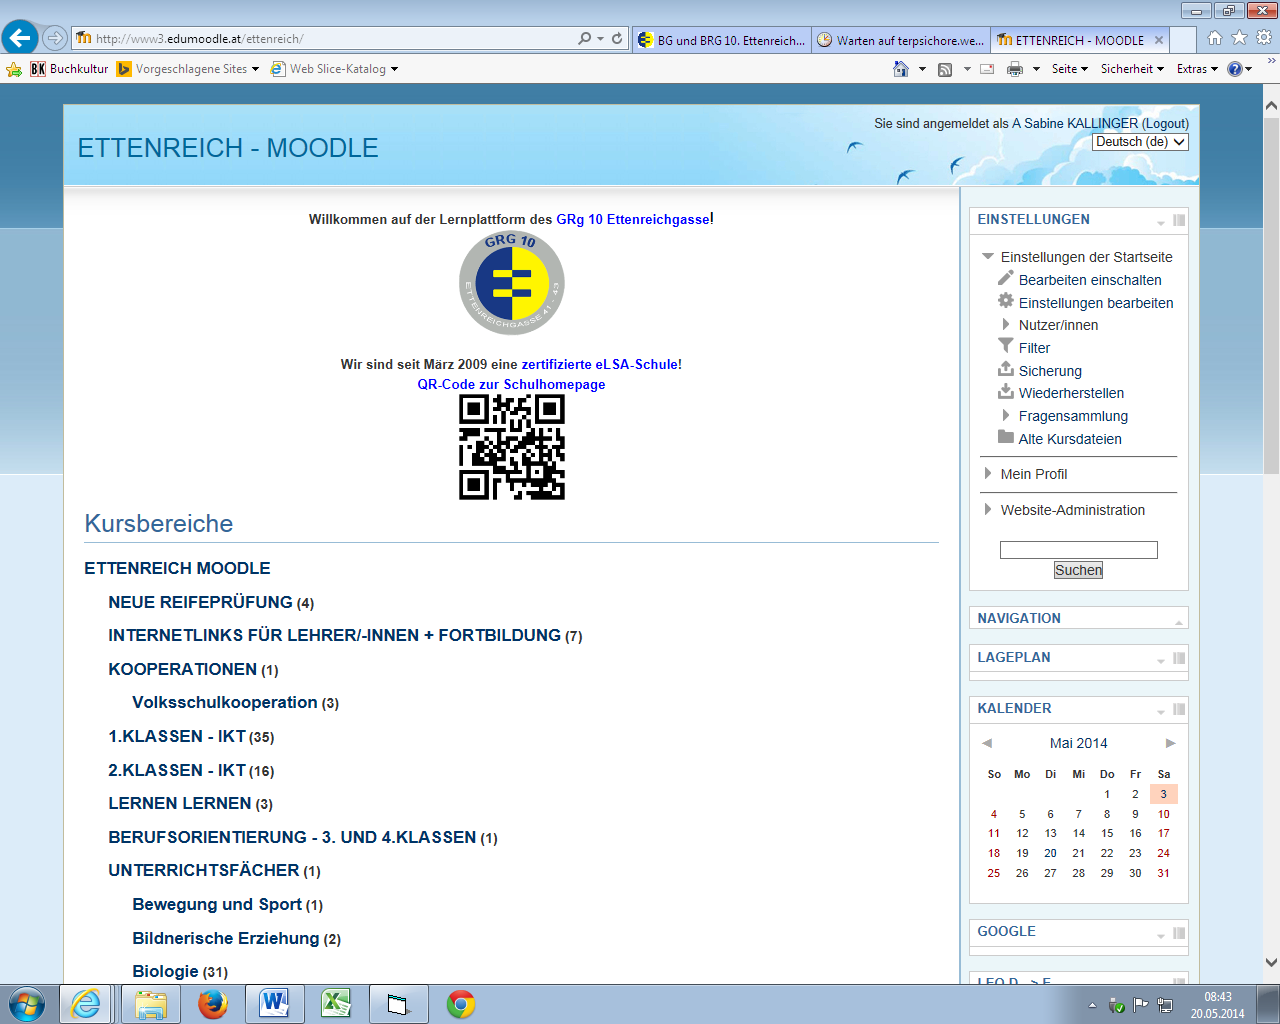1280x1024 pixels.
Task: Click the add-to-favorites-bar star icon
Action: 13,69
